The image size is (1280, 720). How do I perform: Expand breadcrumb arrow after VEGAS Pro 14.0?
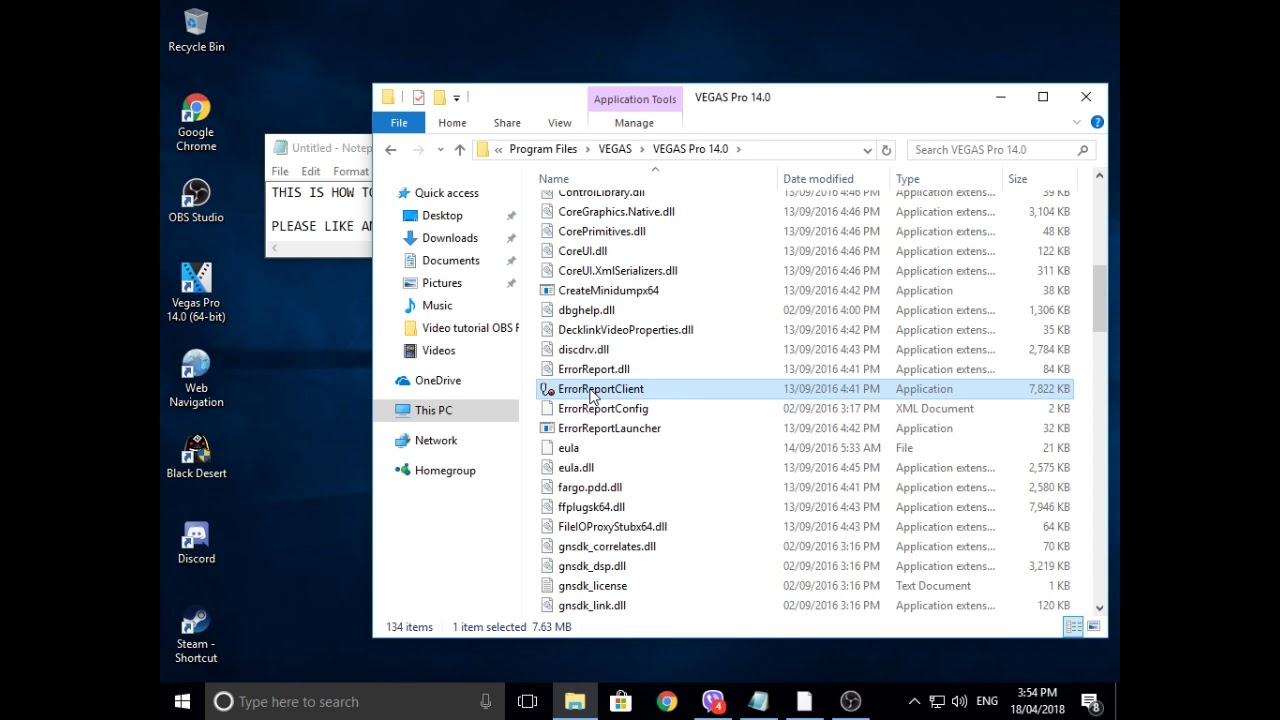click(739, 150)
